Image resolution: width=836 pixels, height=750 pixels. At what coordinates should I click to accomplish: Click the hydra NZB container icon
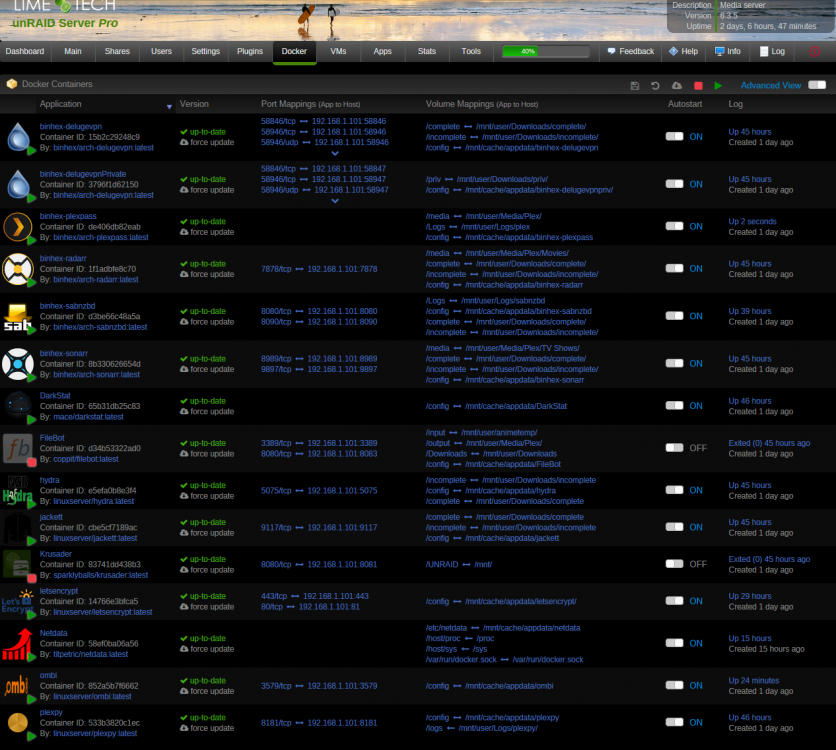pos(18,491)
